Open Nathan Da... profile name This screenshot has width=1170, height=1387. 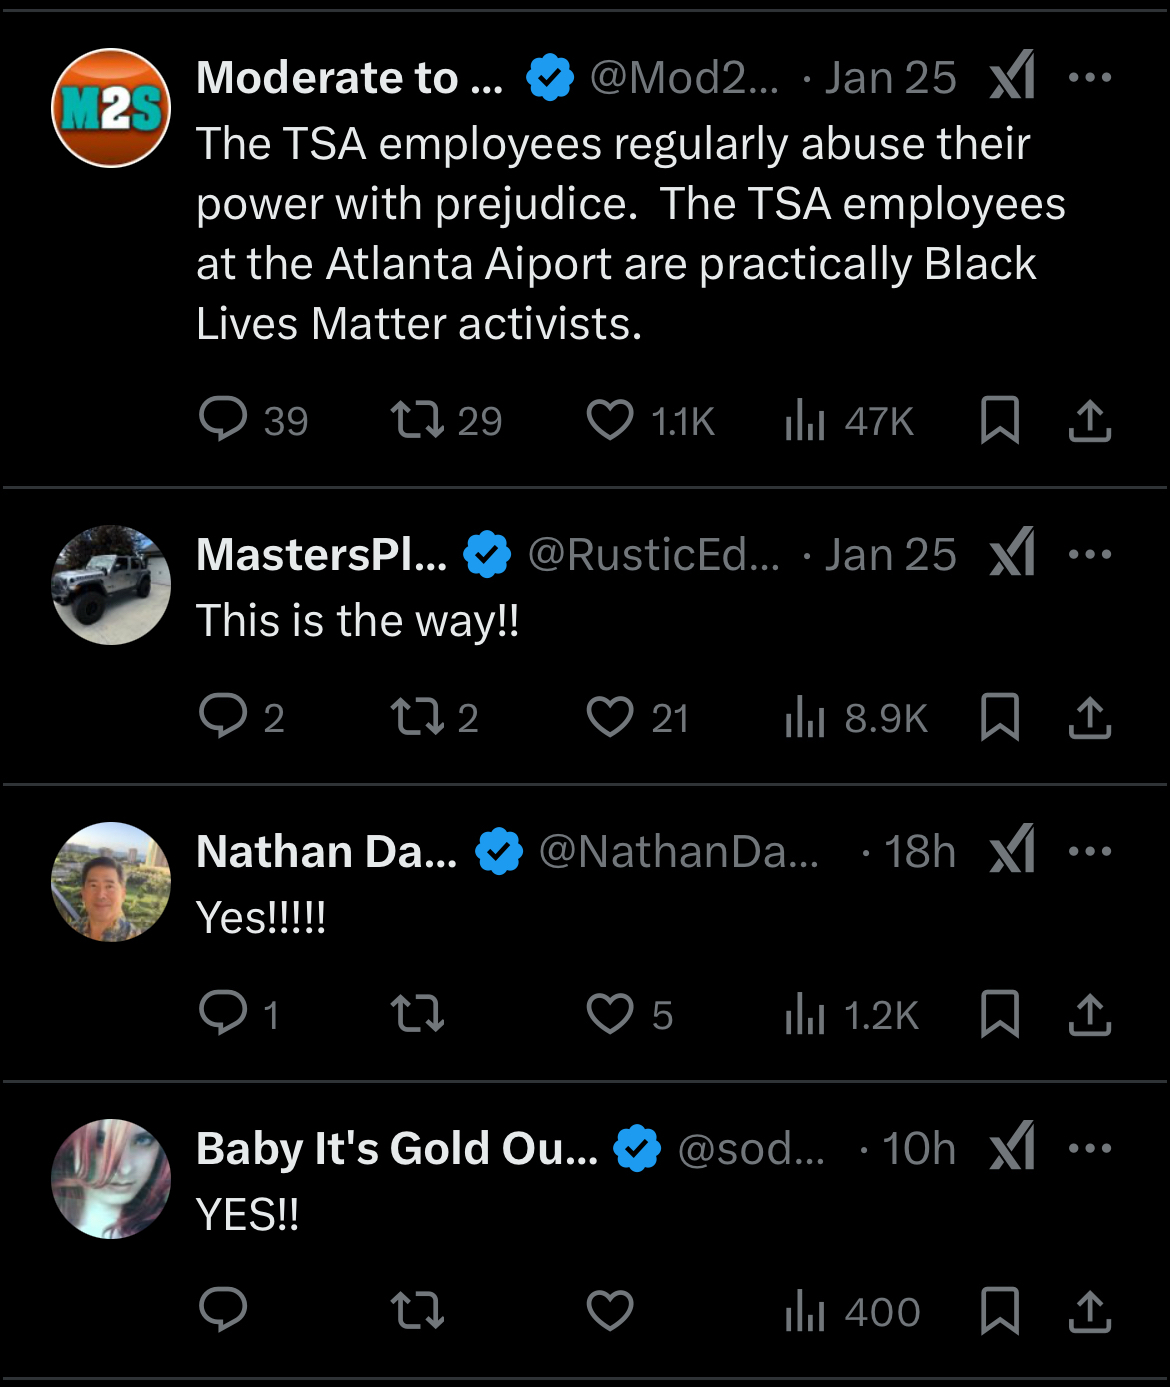326,852
